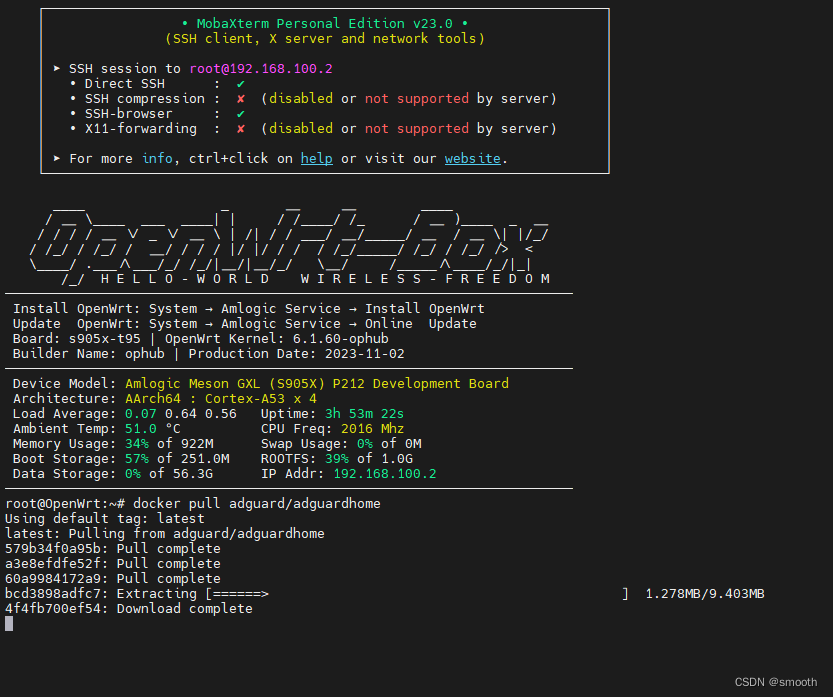Click the layer ID 579b34f0a95b line
This screenshot has width=833, height=697.
(x=113, y=548)
